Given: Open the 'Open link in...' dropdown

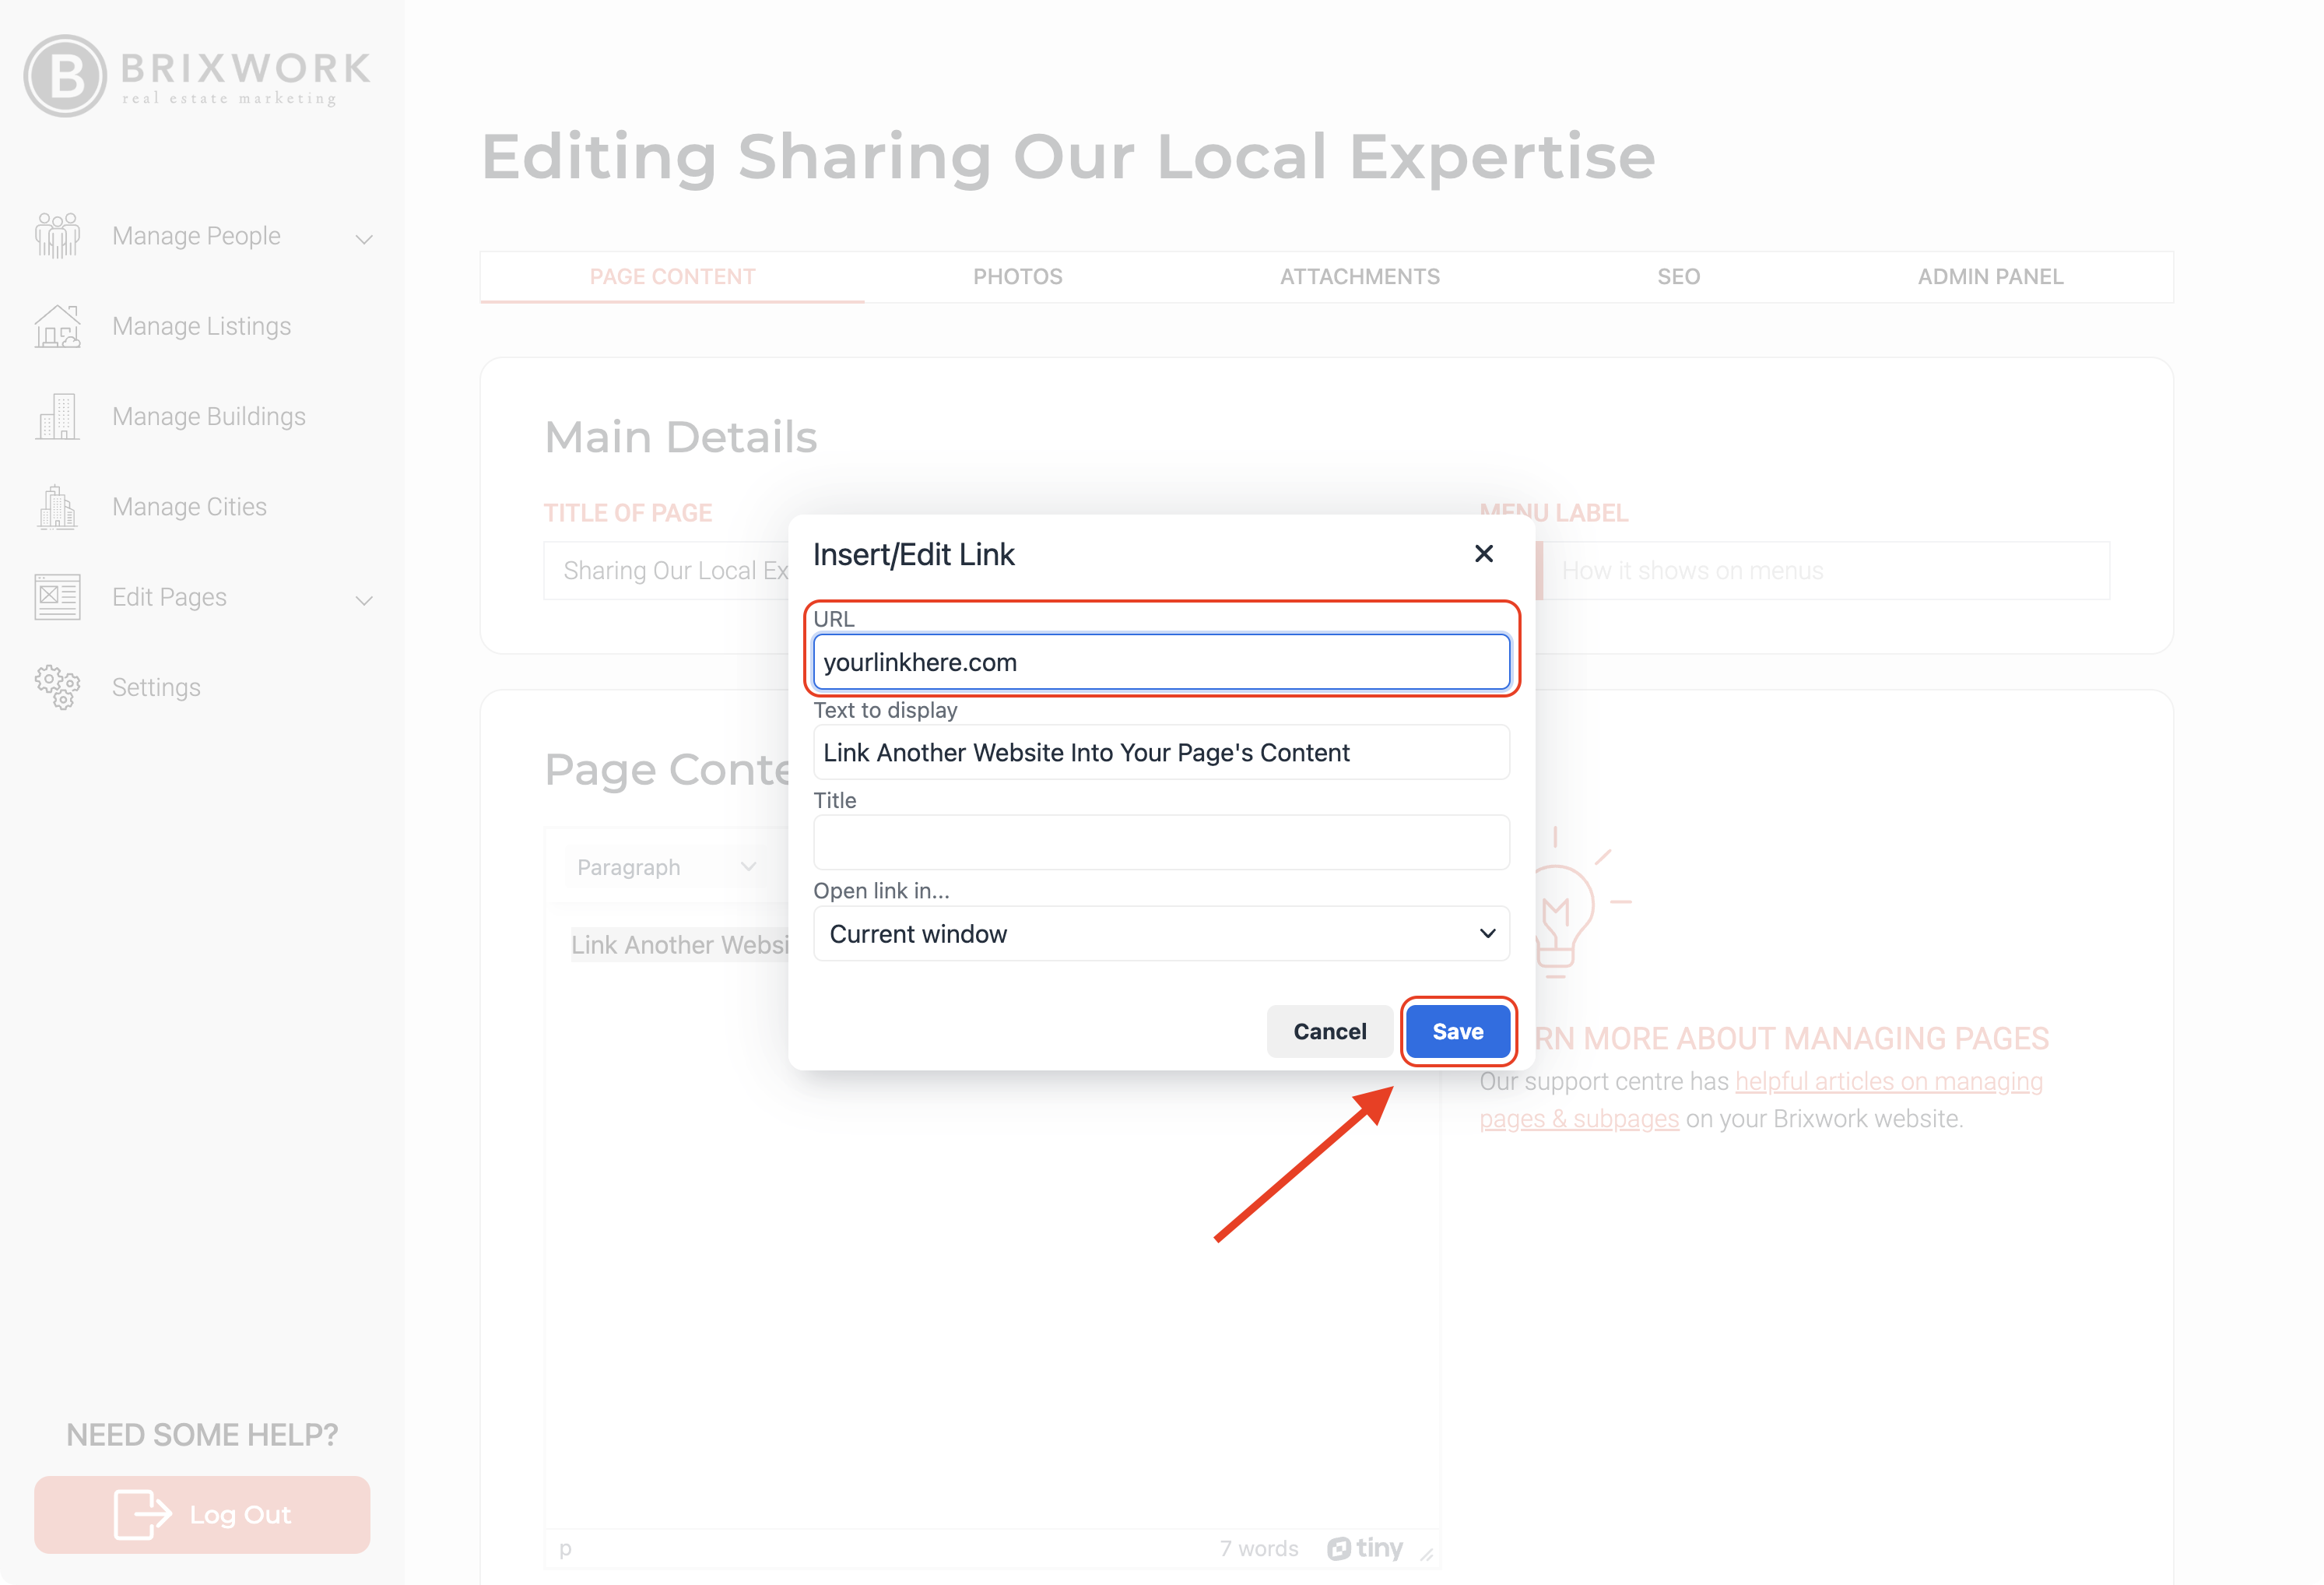Looking at the screenshot, I should click(x=1161, y=933).
